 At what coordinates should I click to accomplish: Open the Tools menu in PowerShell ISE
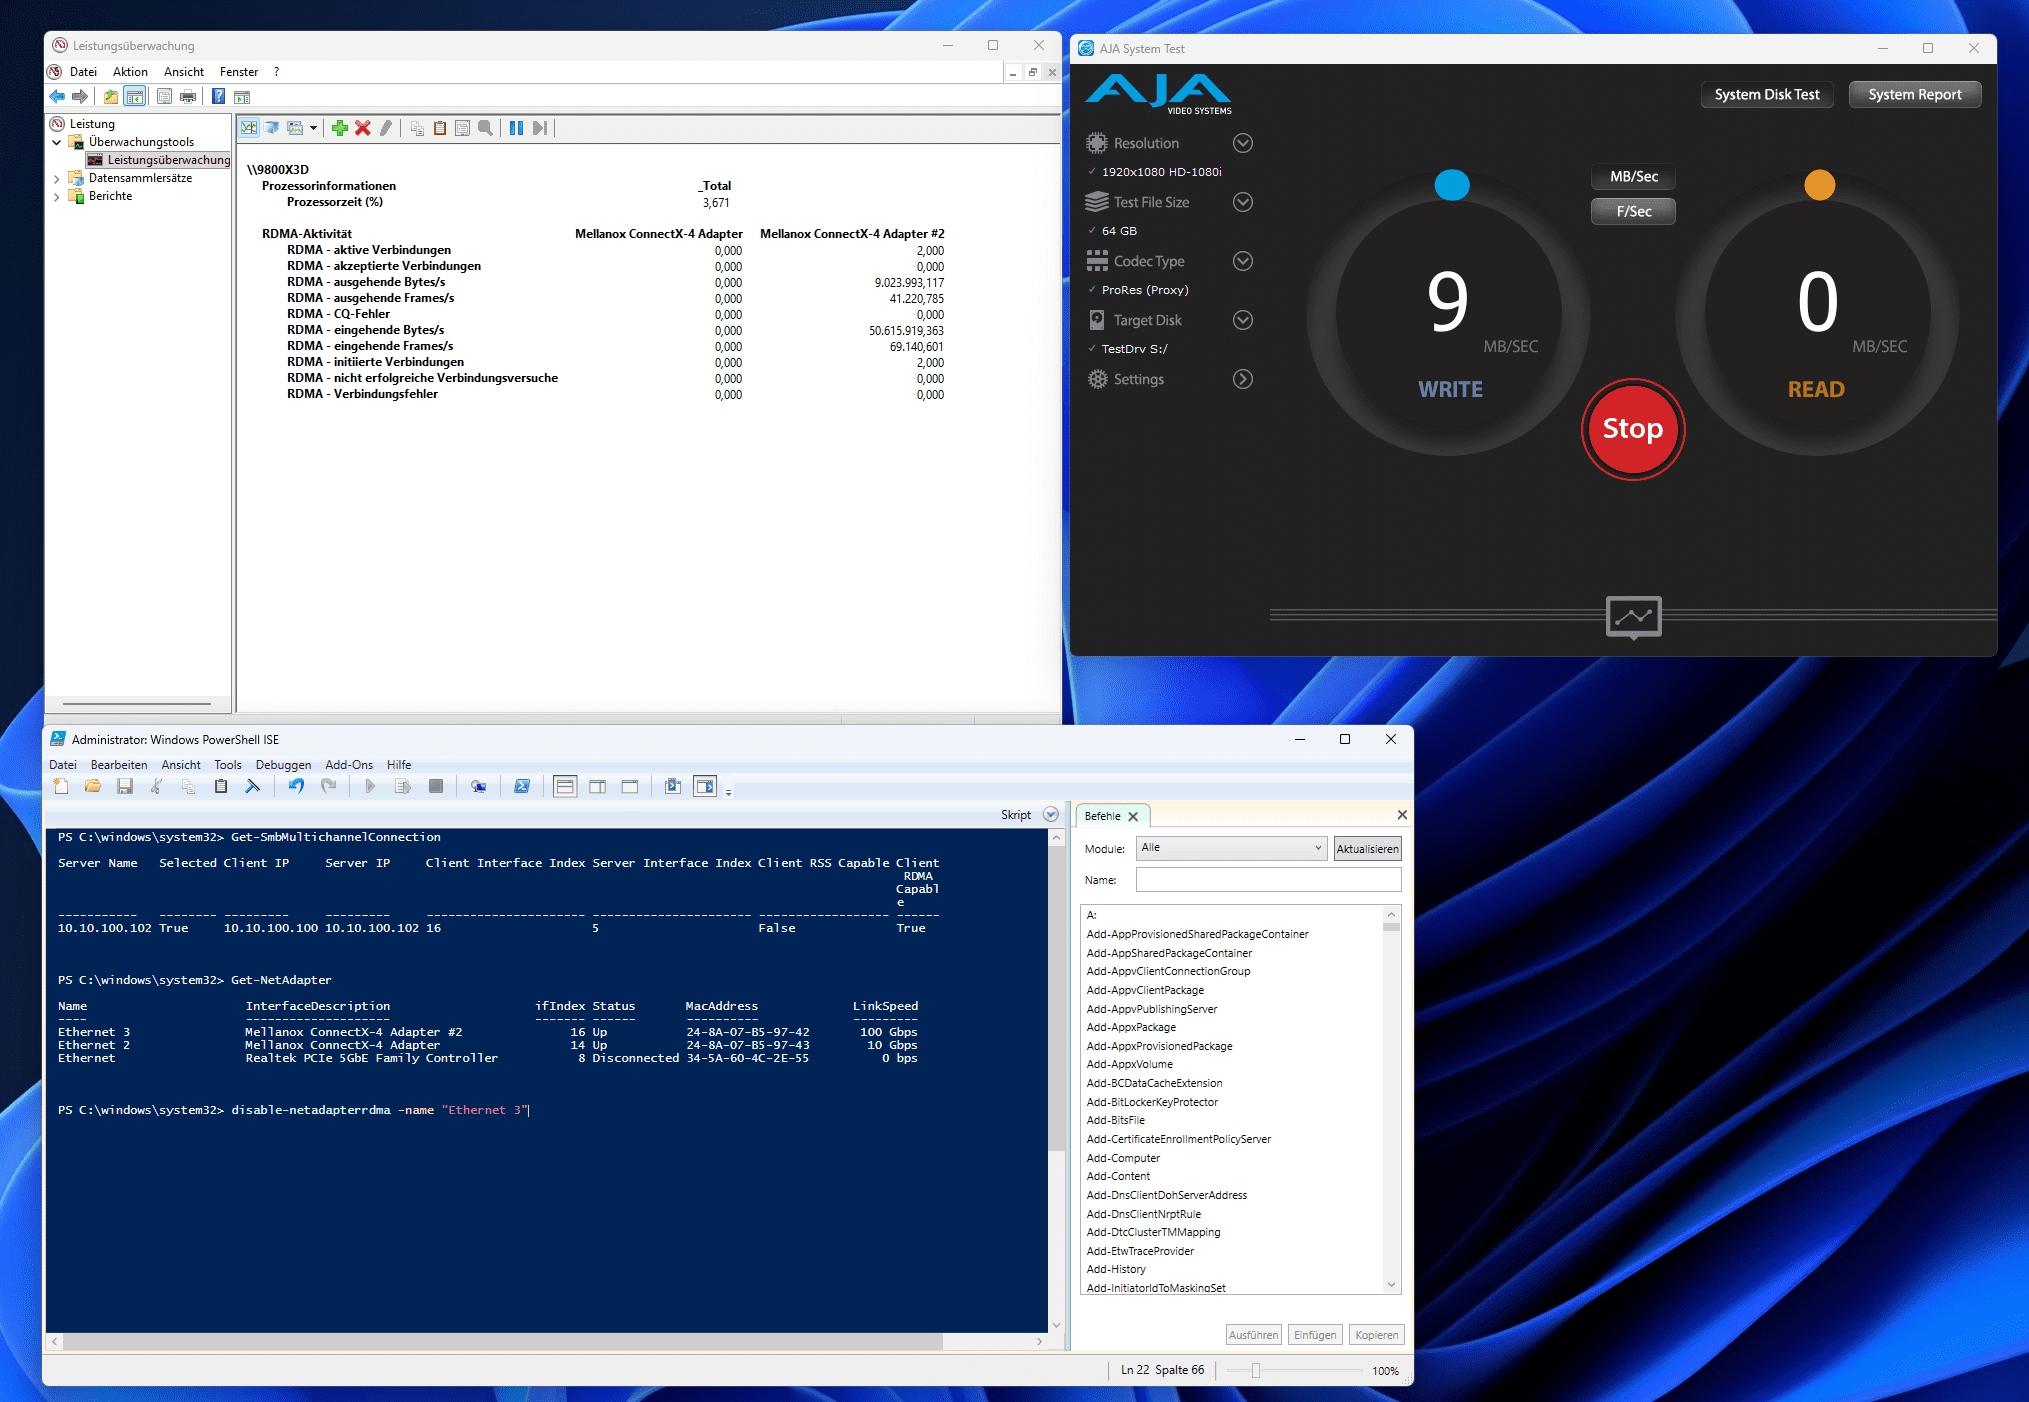click(x=228, y=765)
